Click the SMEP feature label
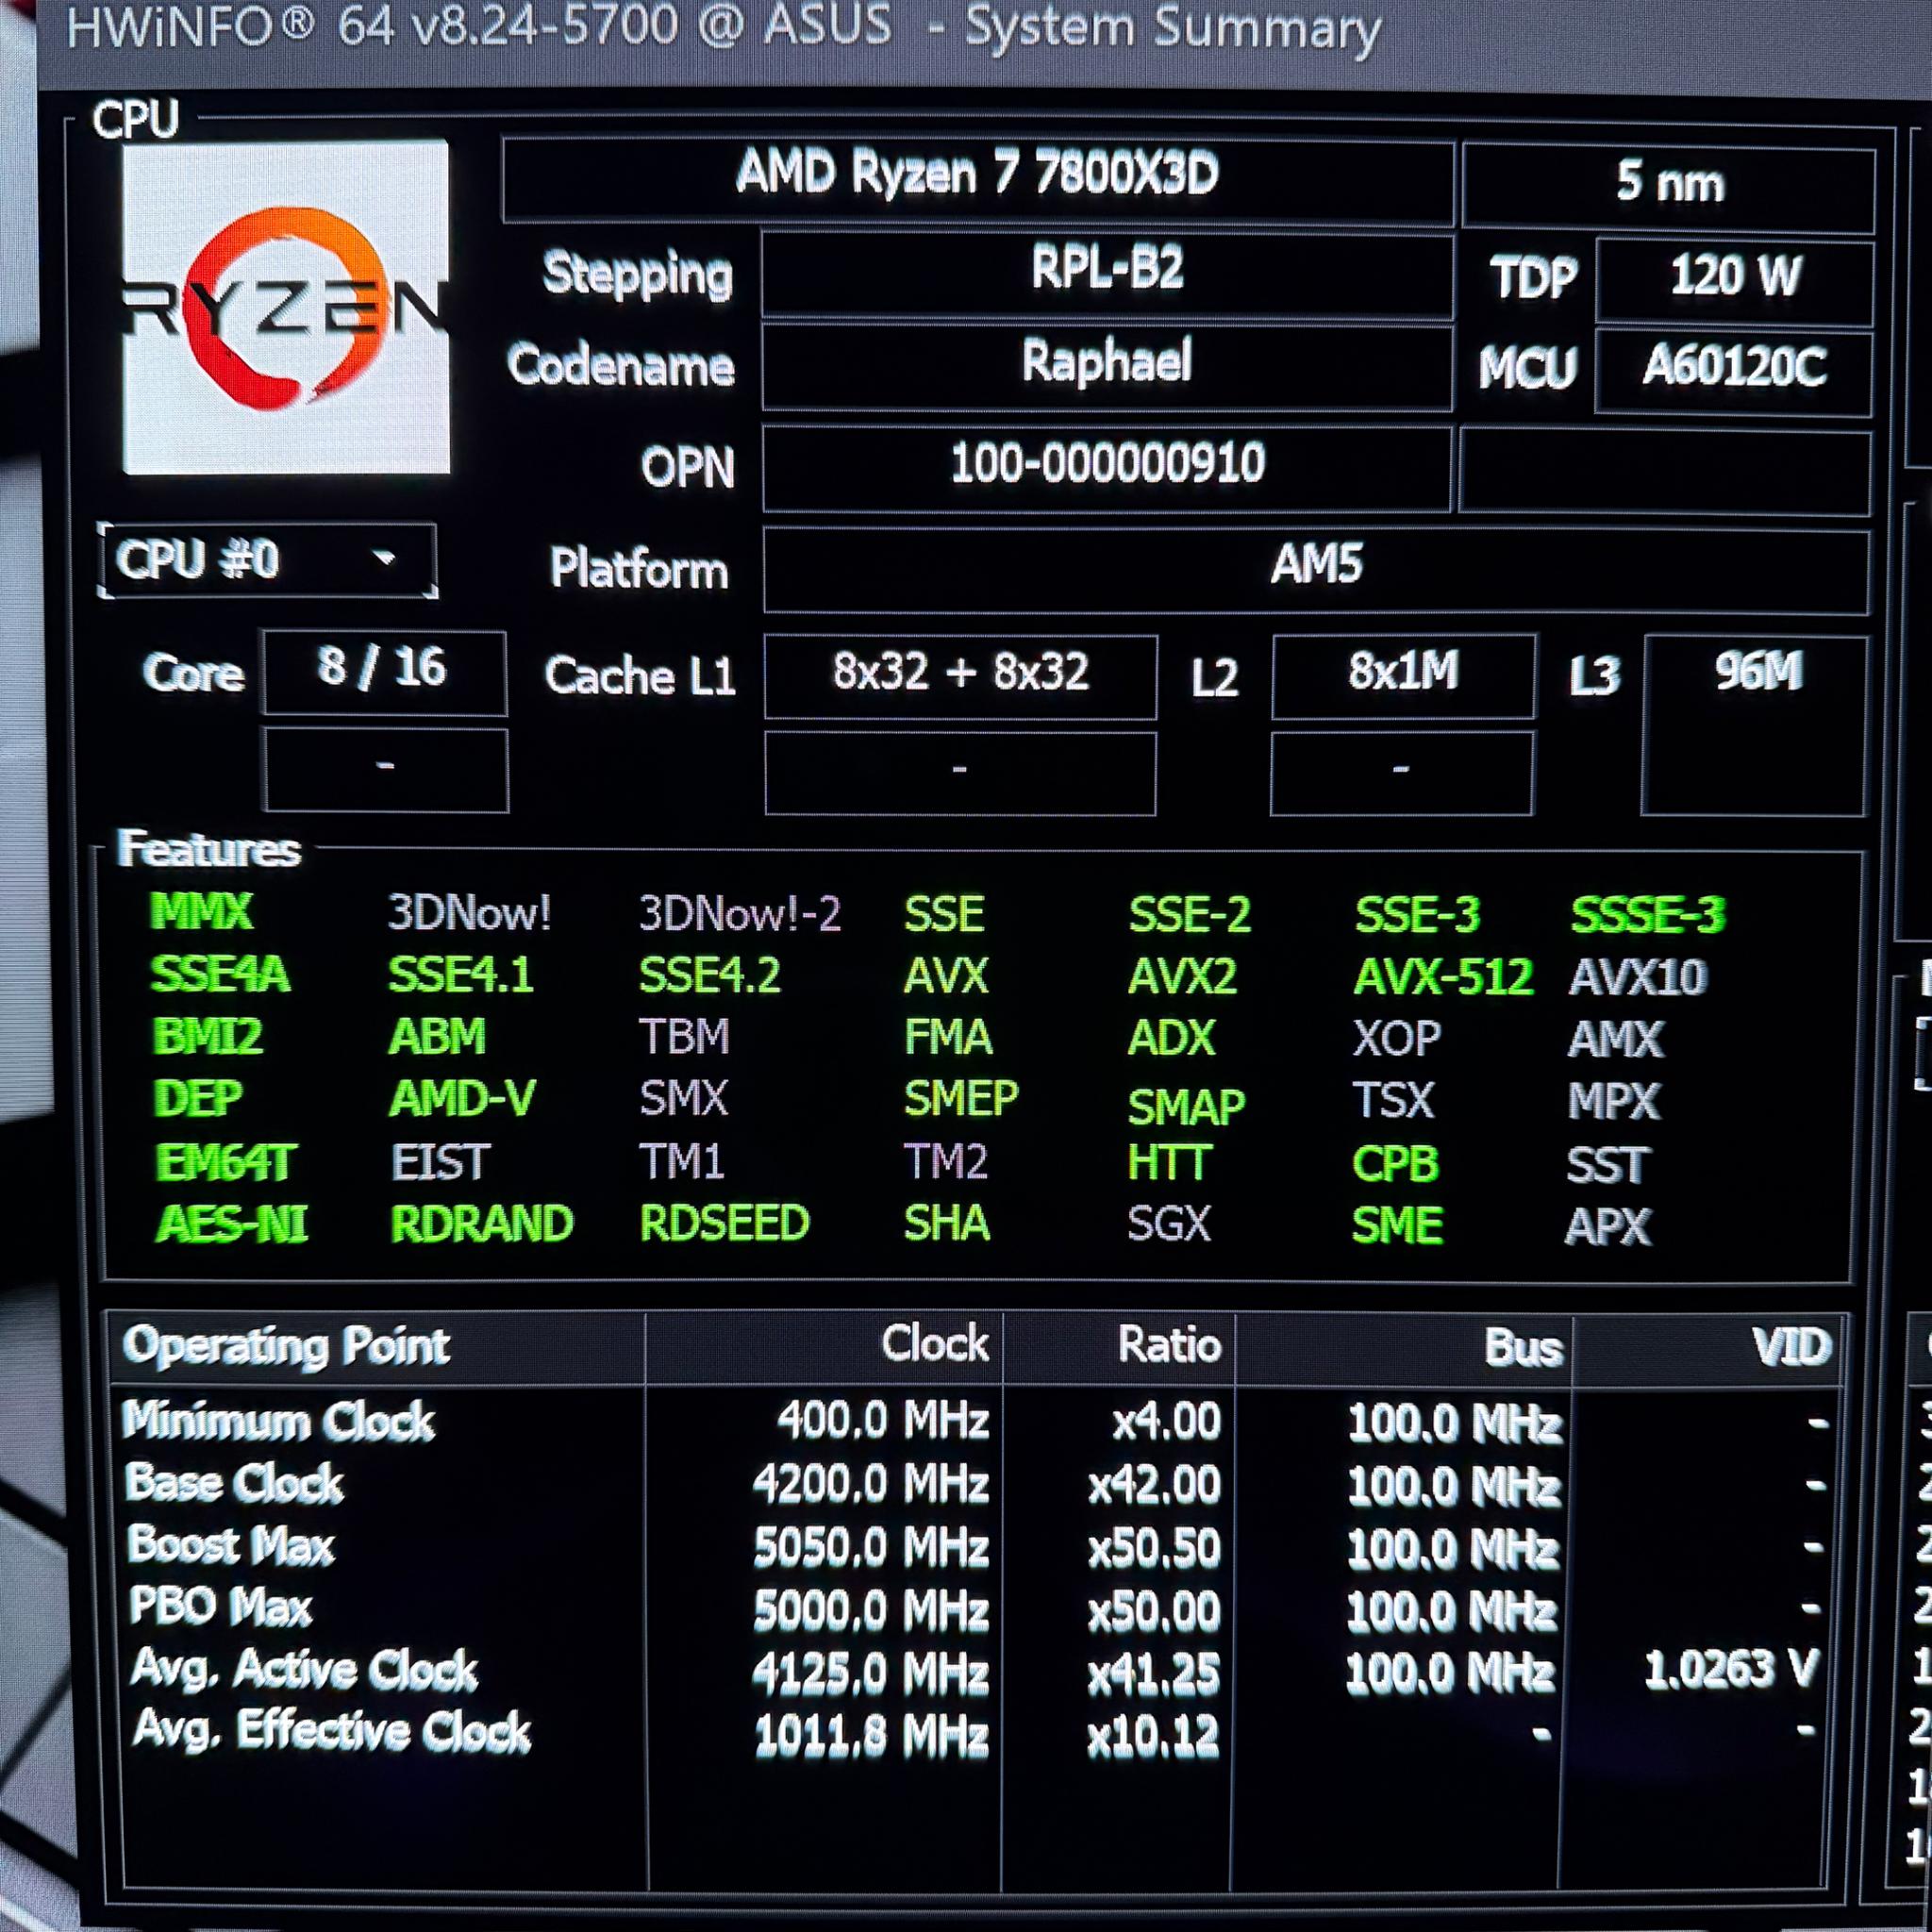Screen dimensions: 1932x1932 (x=961, y=1099)
